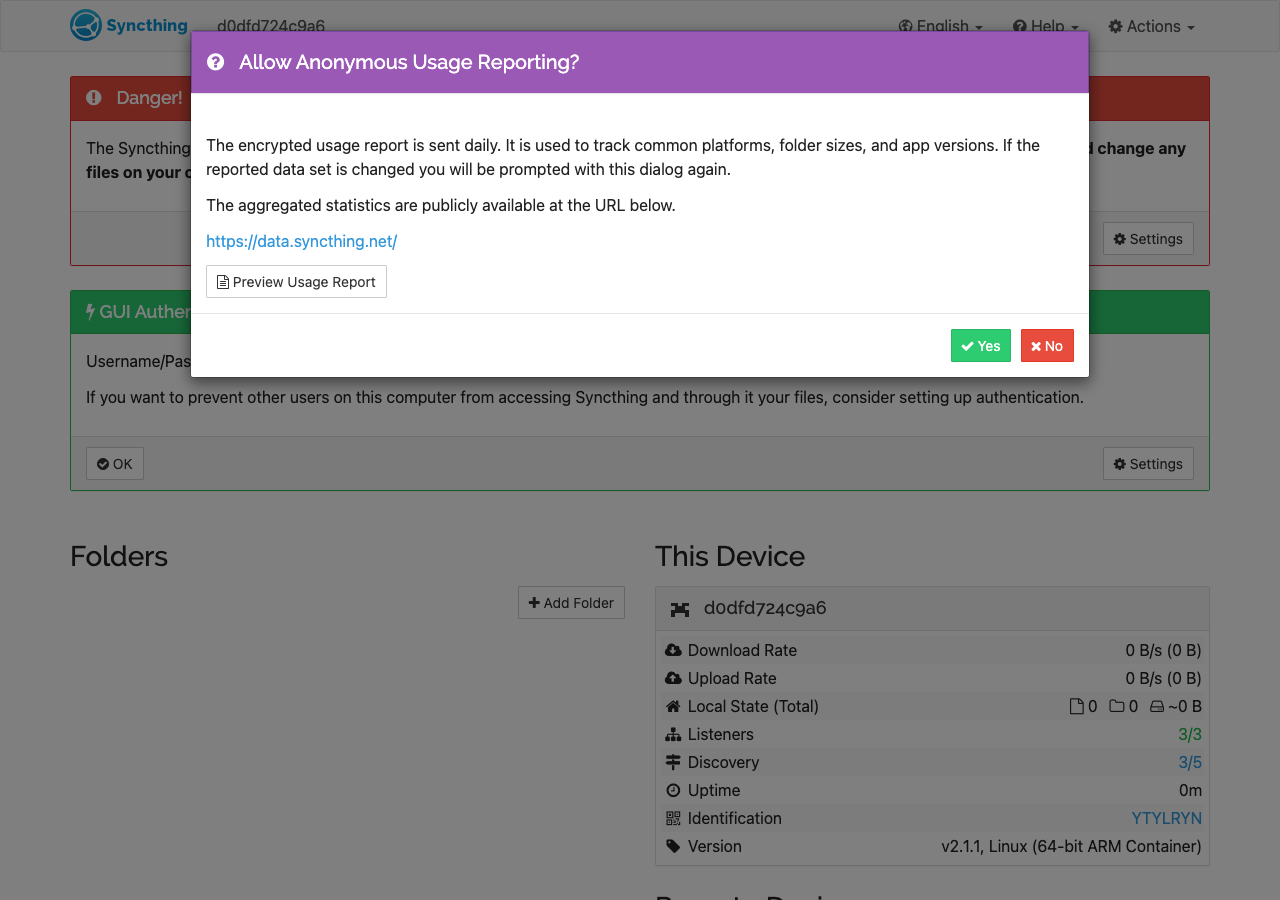Screen dimensions: 1280x900
Task: Click the Upload Rate value "0 B/s (0 B)"
Action: (x=1164, y=678)
